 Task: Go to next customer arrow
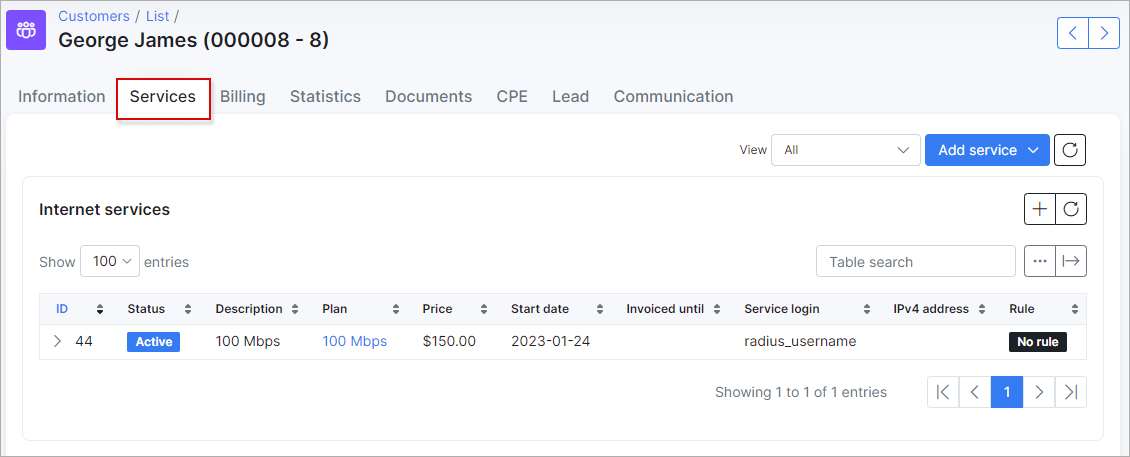tap(1104, 33)
